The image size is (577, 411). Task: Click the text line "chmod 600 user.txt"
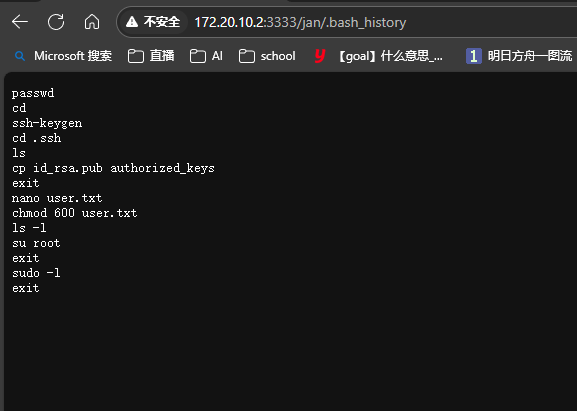(x=75, y=213)
